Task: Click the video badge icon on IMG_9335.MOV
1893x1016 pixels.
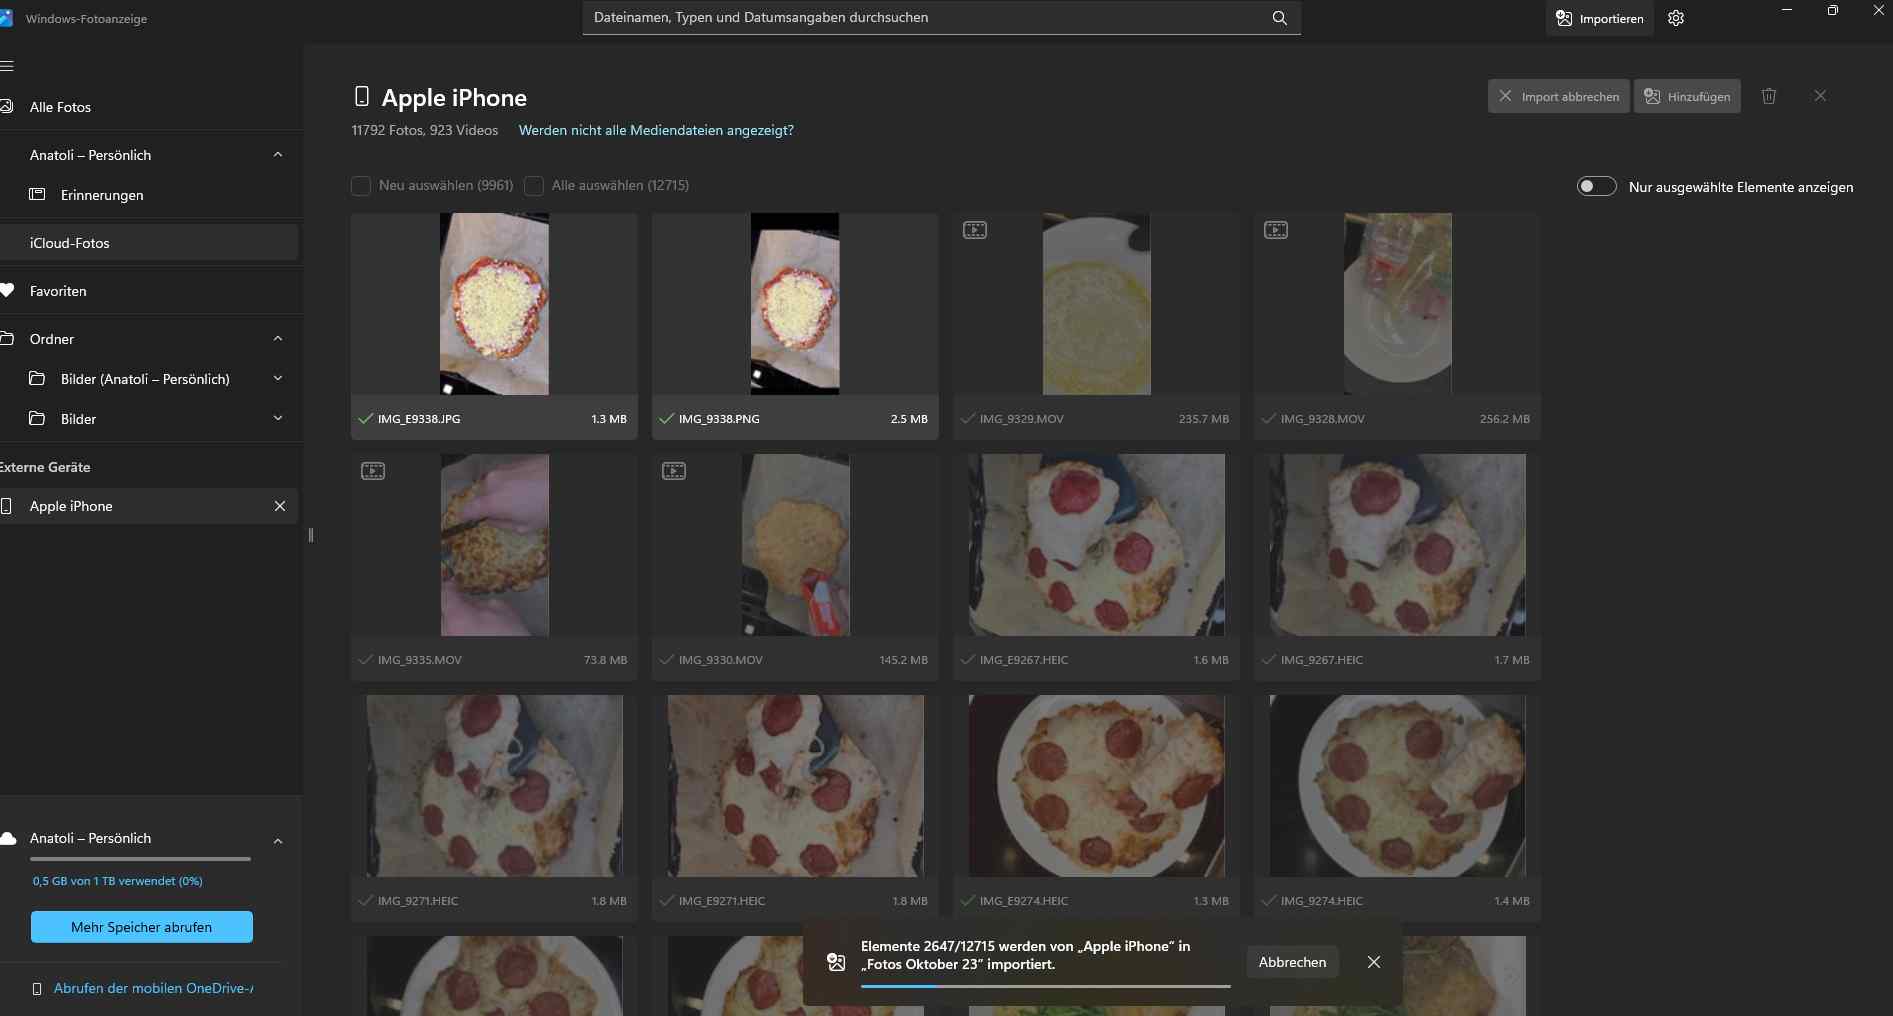Action: point(373,471)
